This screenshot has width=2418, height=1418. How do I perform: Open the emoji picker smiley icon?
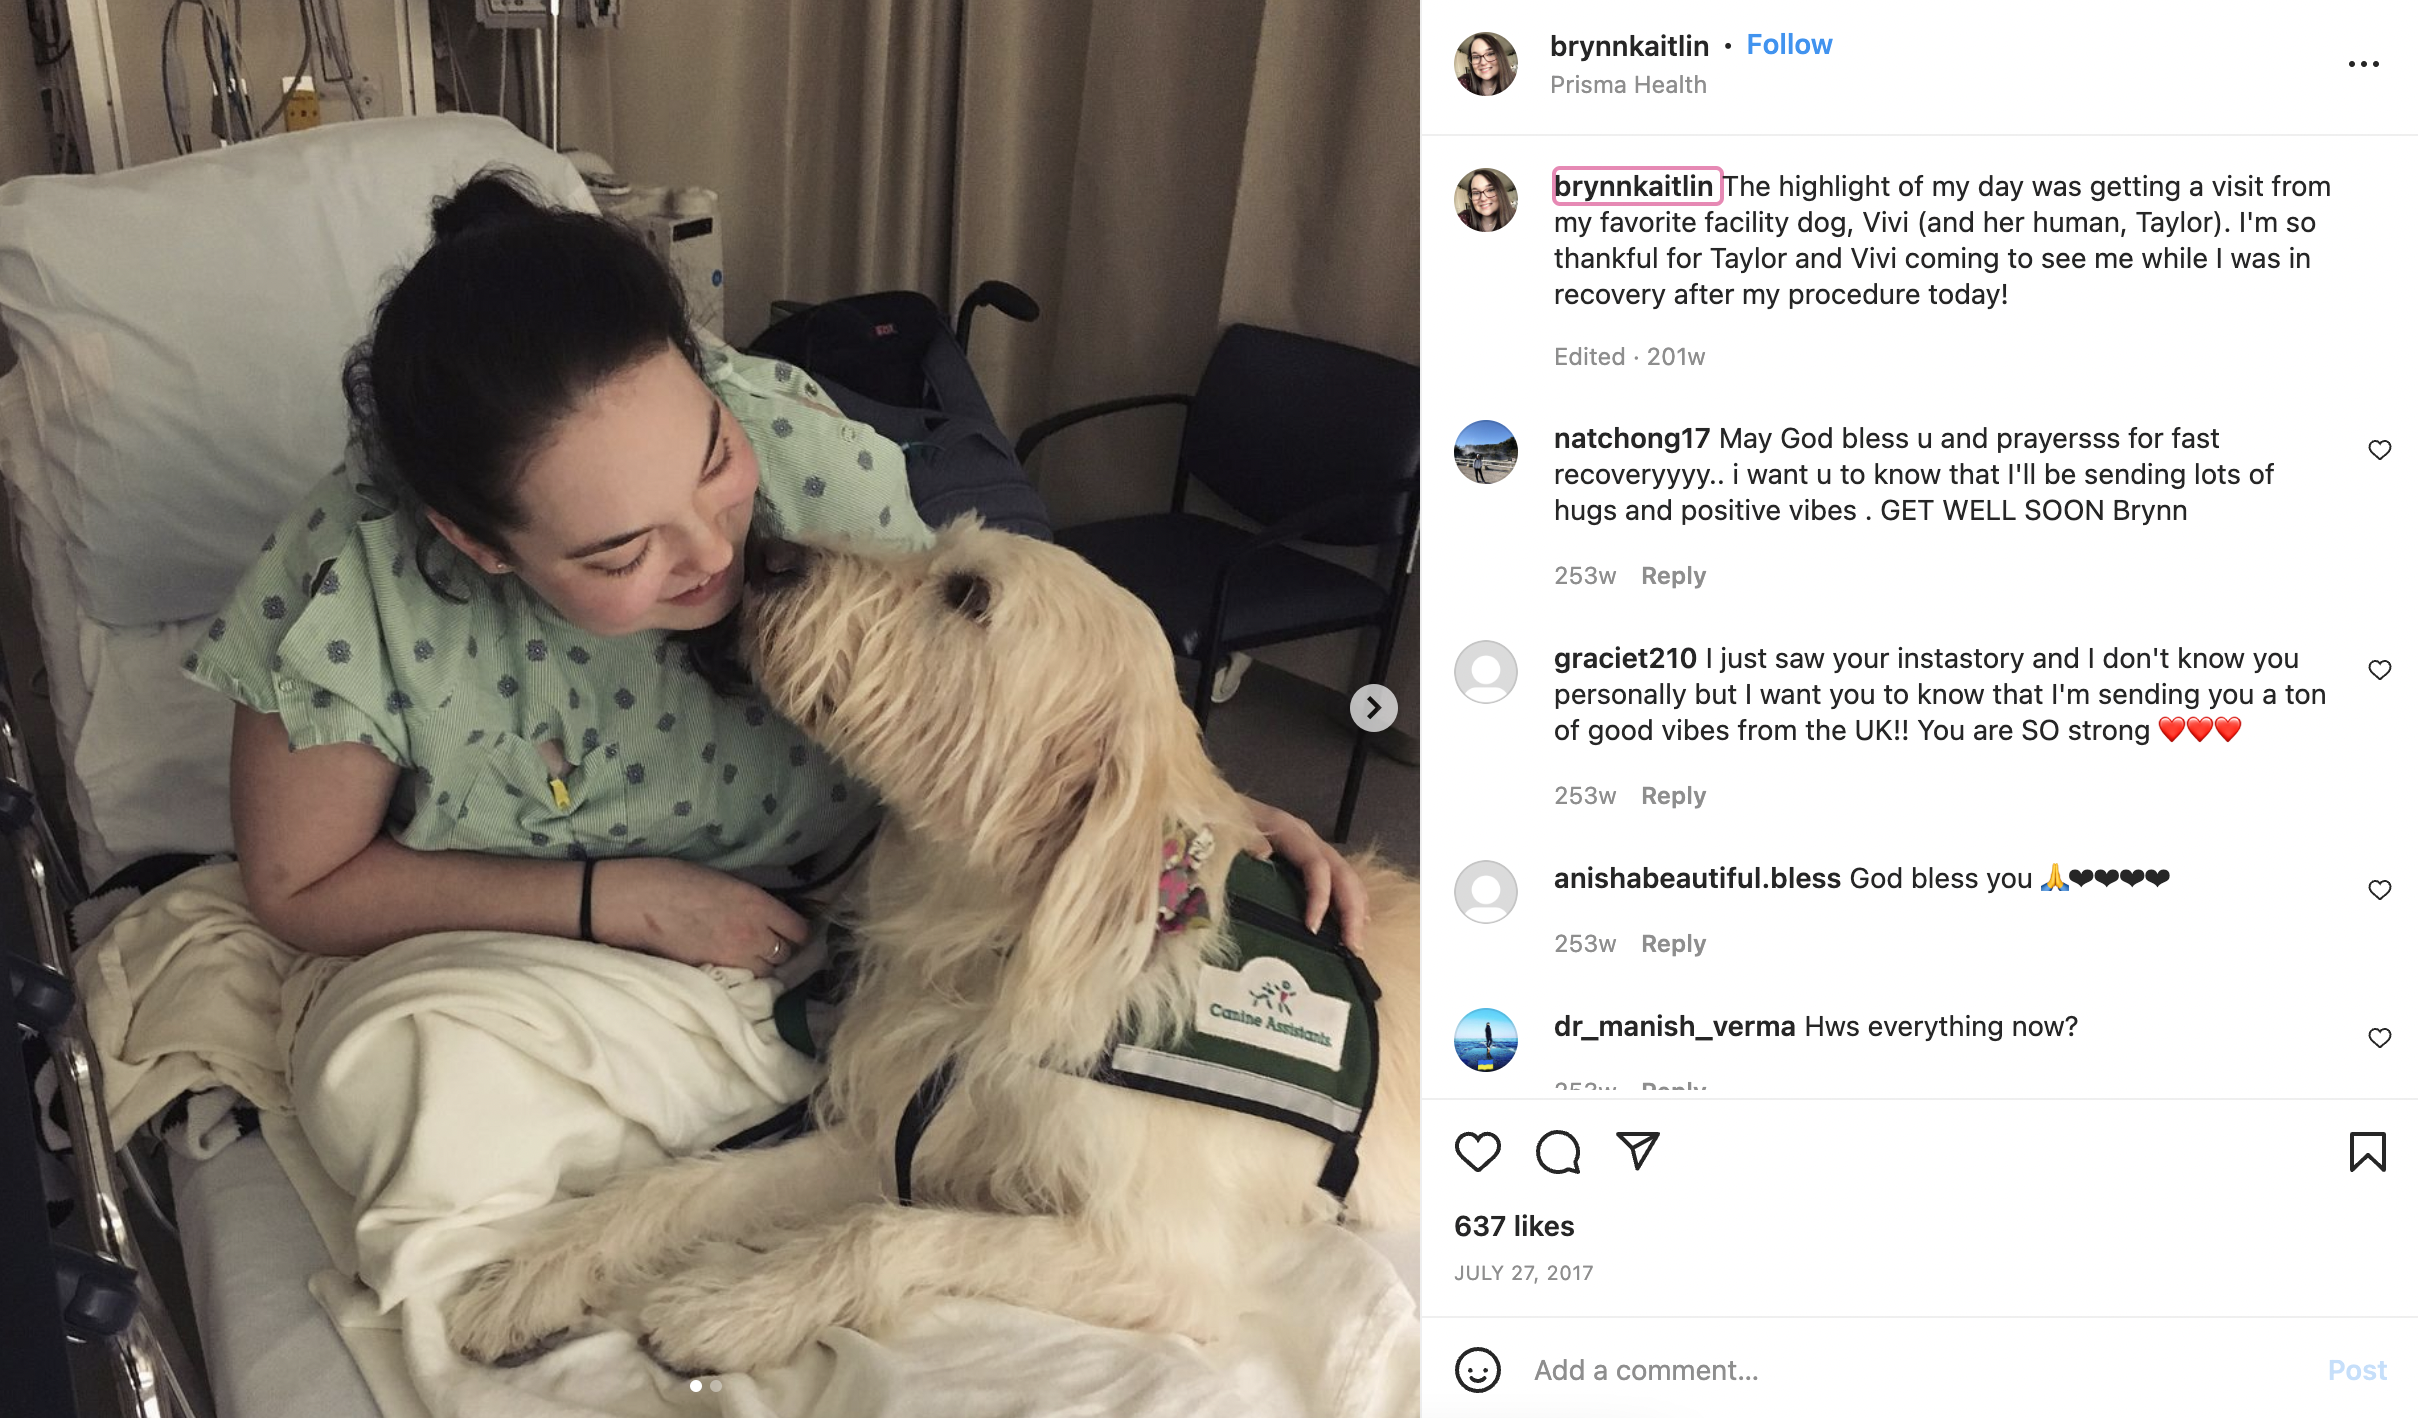tap(1477, 1370)
